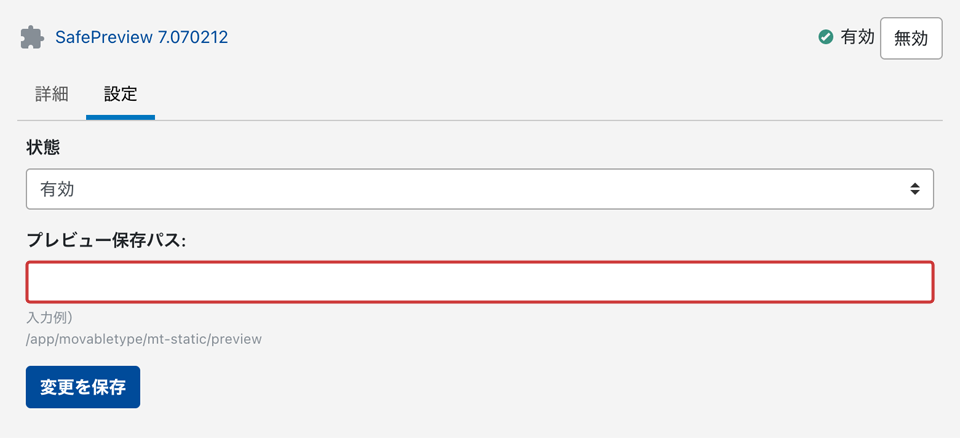Image resolution: width=960 pixels, height=438 pixels.
Task: Switch to the 詳細 tab
Action: [52, 95]
